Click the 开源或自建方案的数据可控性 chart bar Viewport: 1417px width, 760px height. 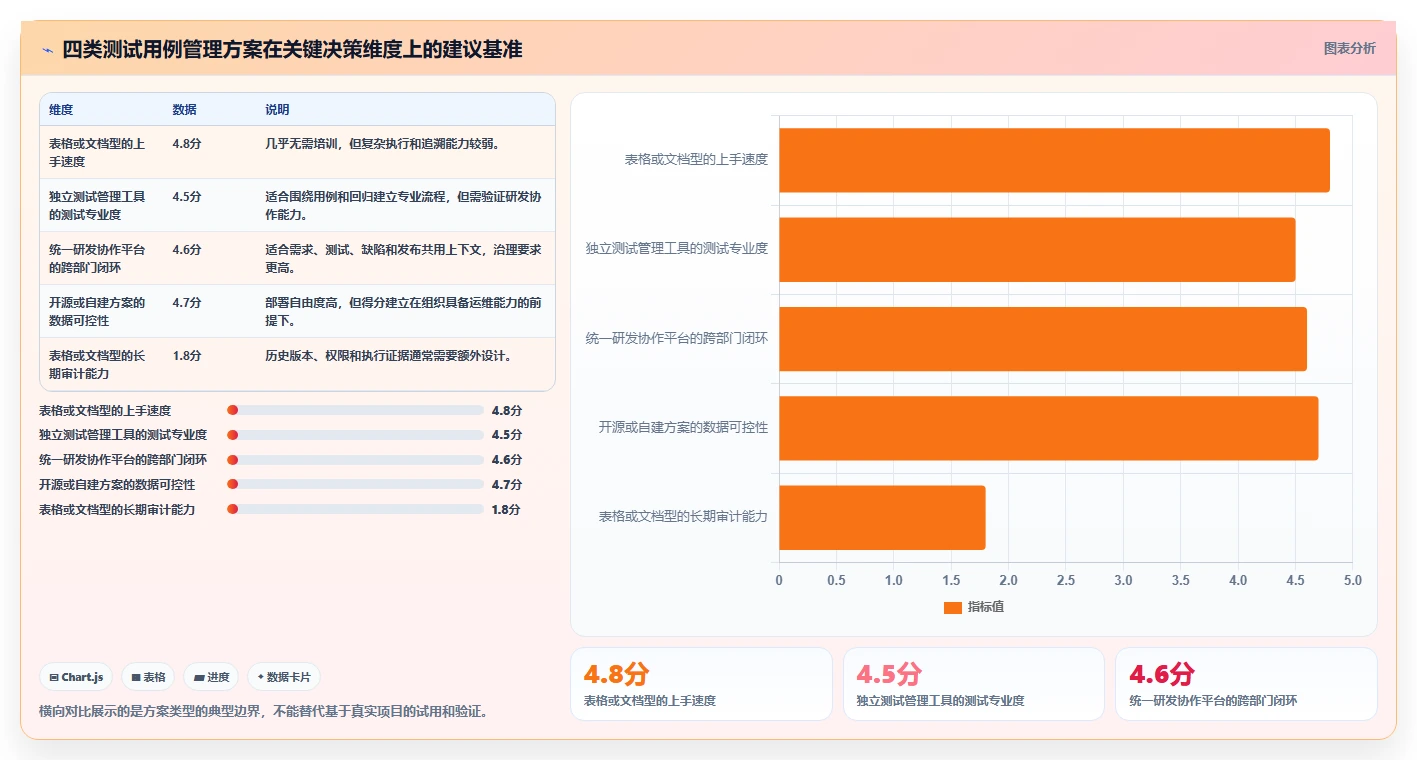[x=1048, y=428]
